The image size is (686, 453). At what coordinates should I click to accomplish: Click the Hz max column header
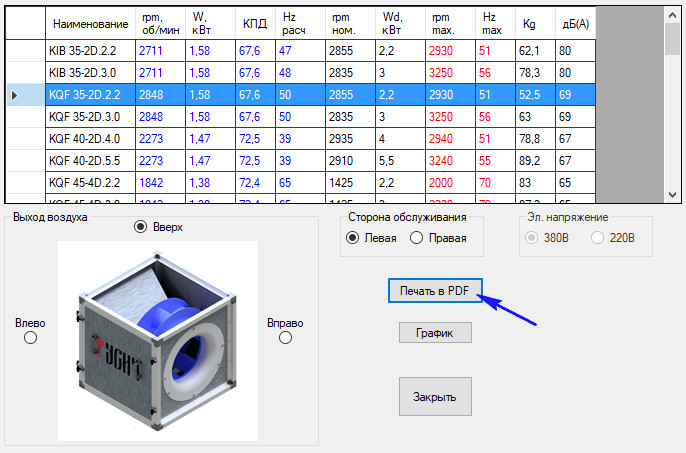click(x=495, y=24)
